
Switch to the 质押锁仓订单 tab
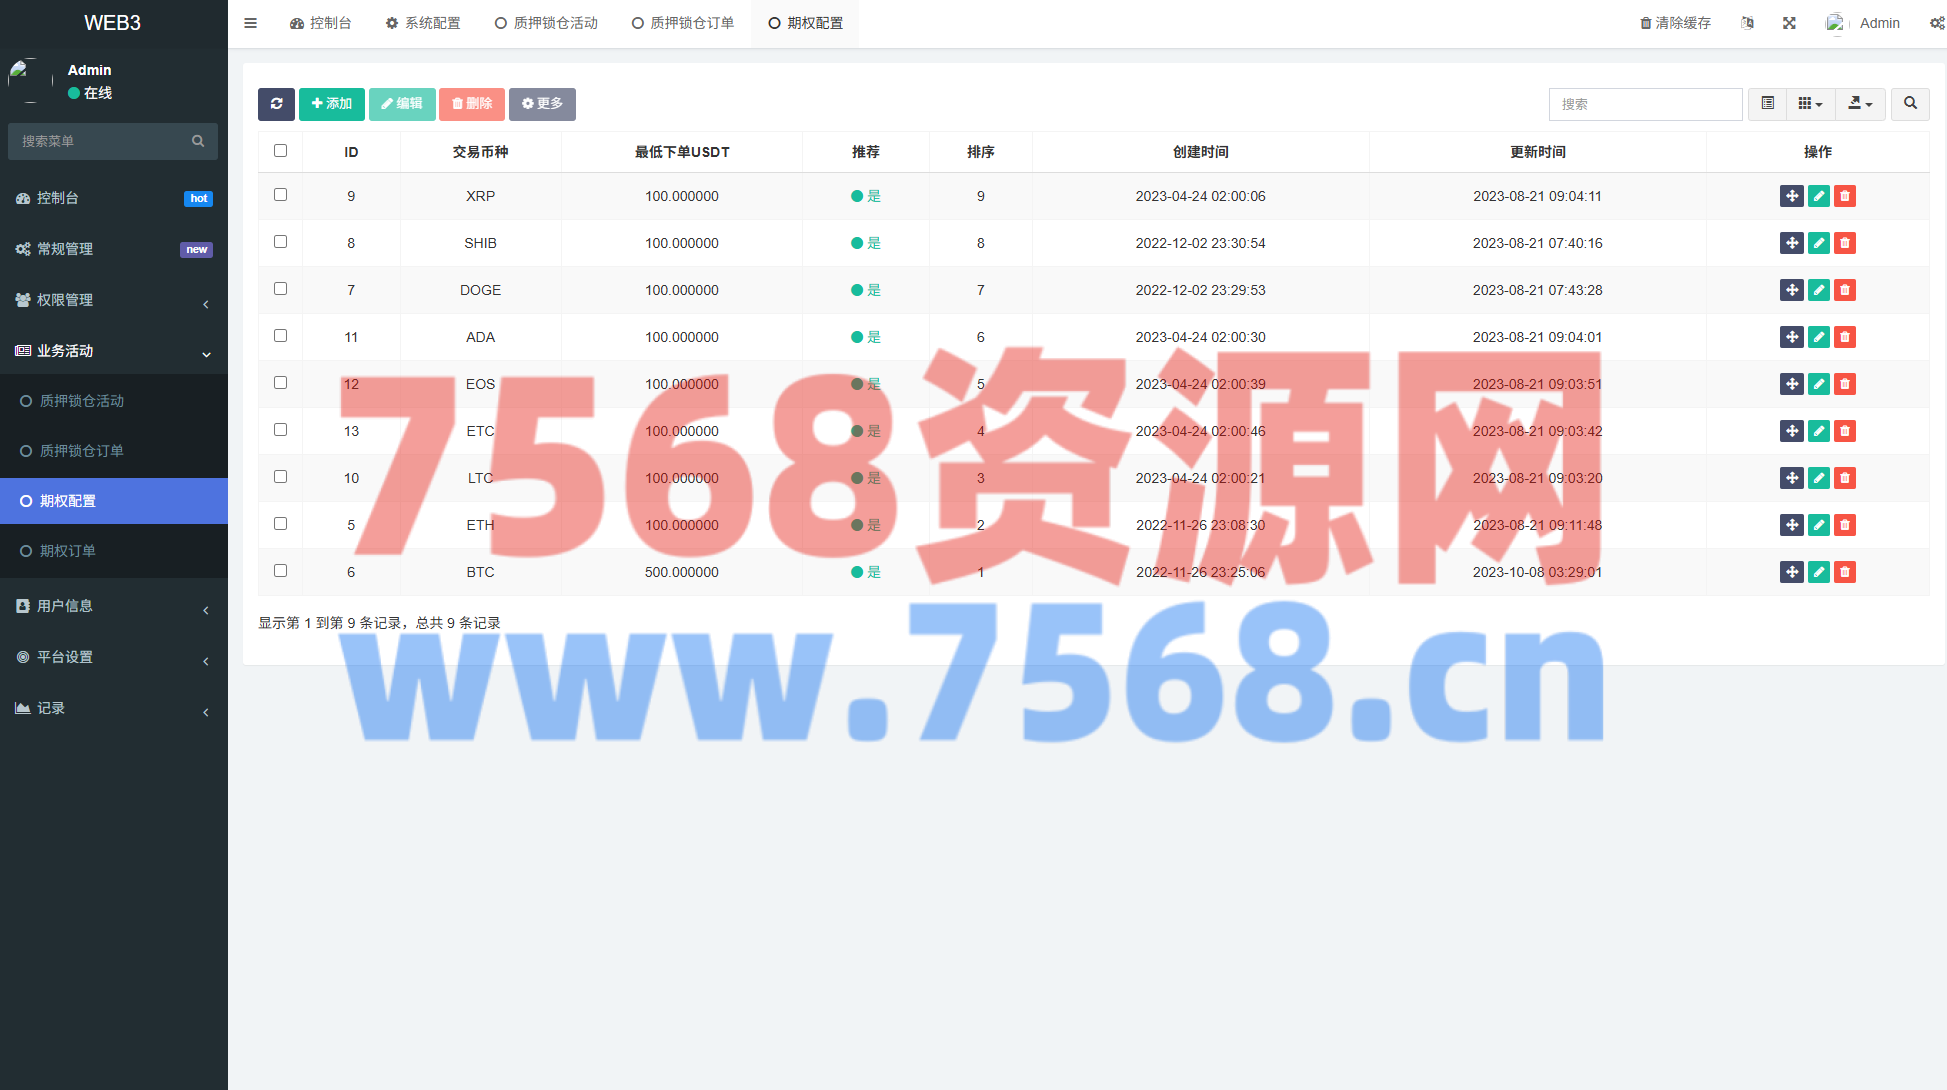coord(683,23)
